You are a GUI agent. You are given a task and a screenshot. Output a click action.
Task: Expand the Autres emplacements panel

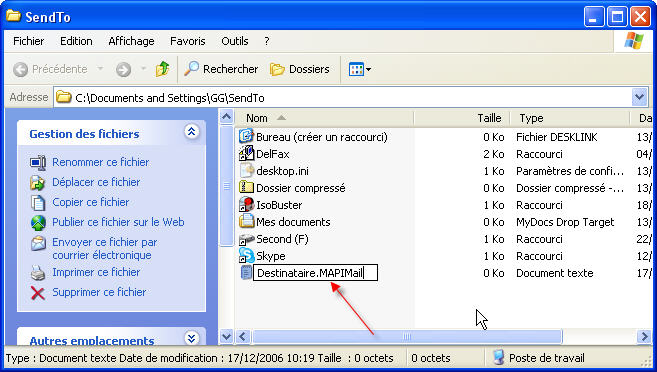[x=191, y=338]
